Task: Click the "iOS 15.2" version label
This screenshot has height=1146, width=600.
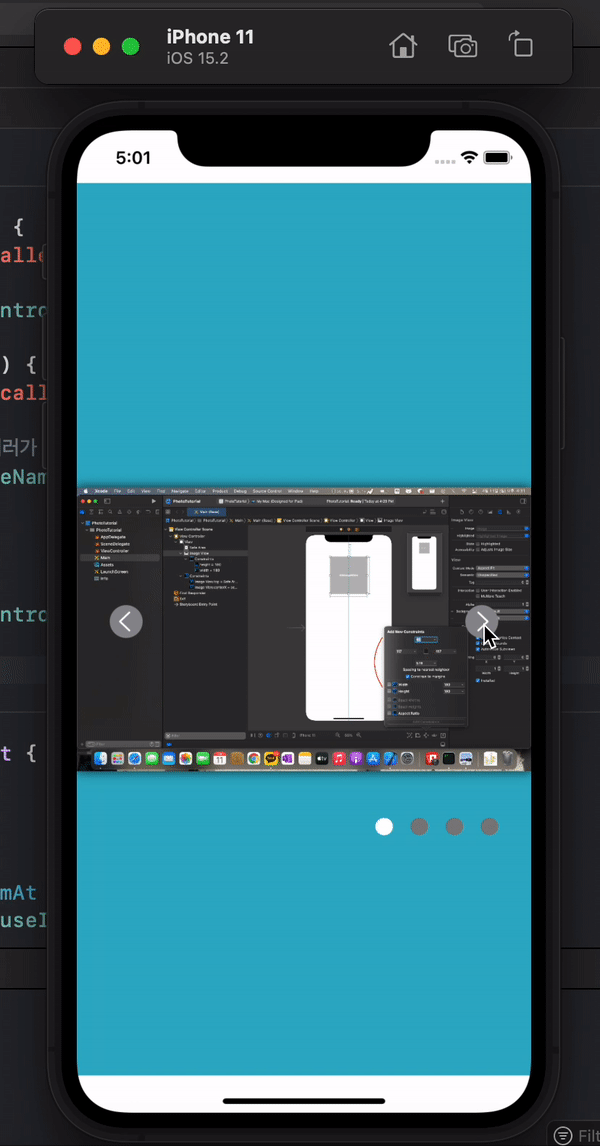Action: click(x=197, y=58)
